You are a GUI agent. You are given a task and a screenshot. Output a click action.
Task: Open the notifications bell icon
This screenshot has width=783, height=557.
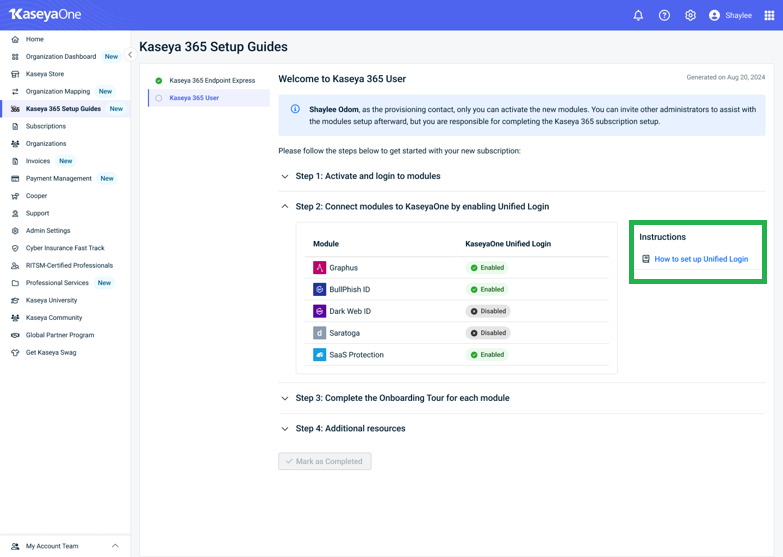(x=638, y=15)
